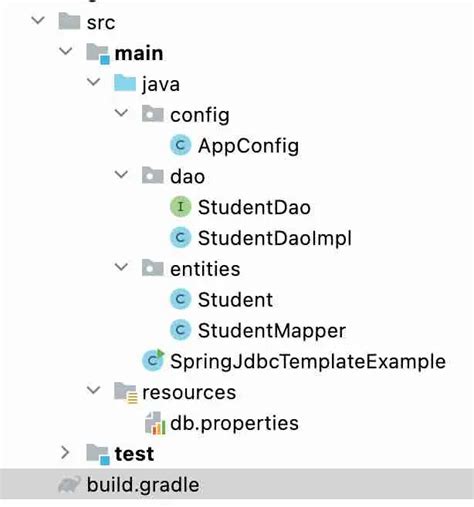Click the db.properties file icon
The image size is (474, 507).
[155, 423]
